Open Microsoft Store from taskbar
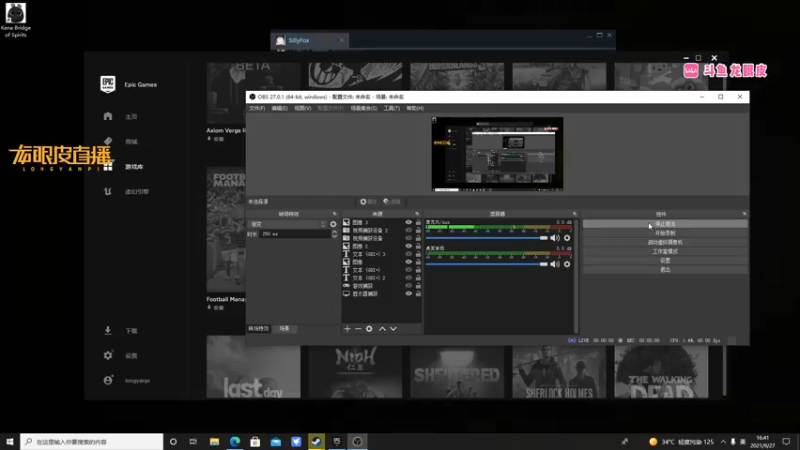The width and height of the screenshot is (800, 450). click(255, 442)
